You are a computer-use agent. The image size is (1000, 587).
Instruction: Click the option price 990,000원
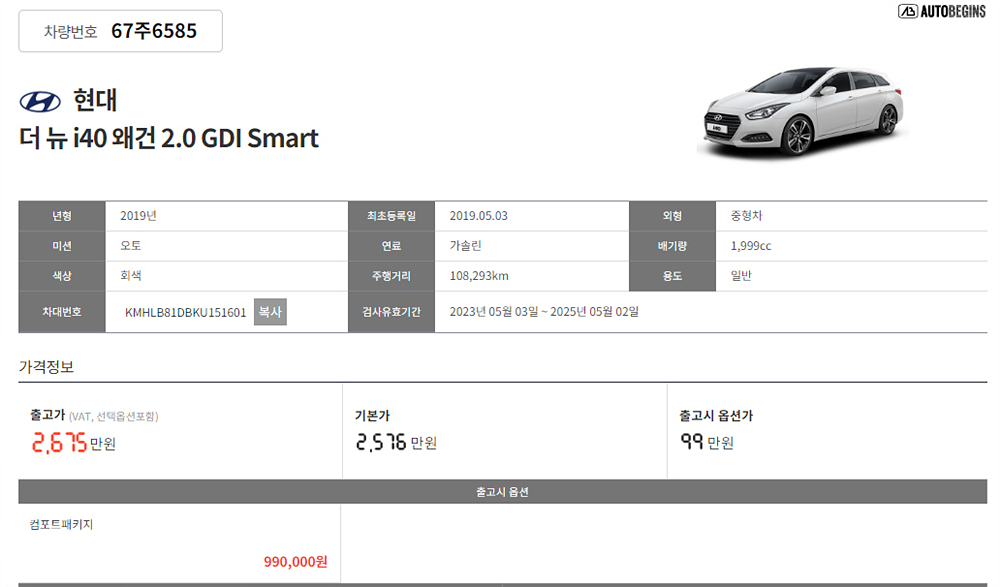(295, 562)
